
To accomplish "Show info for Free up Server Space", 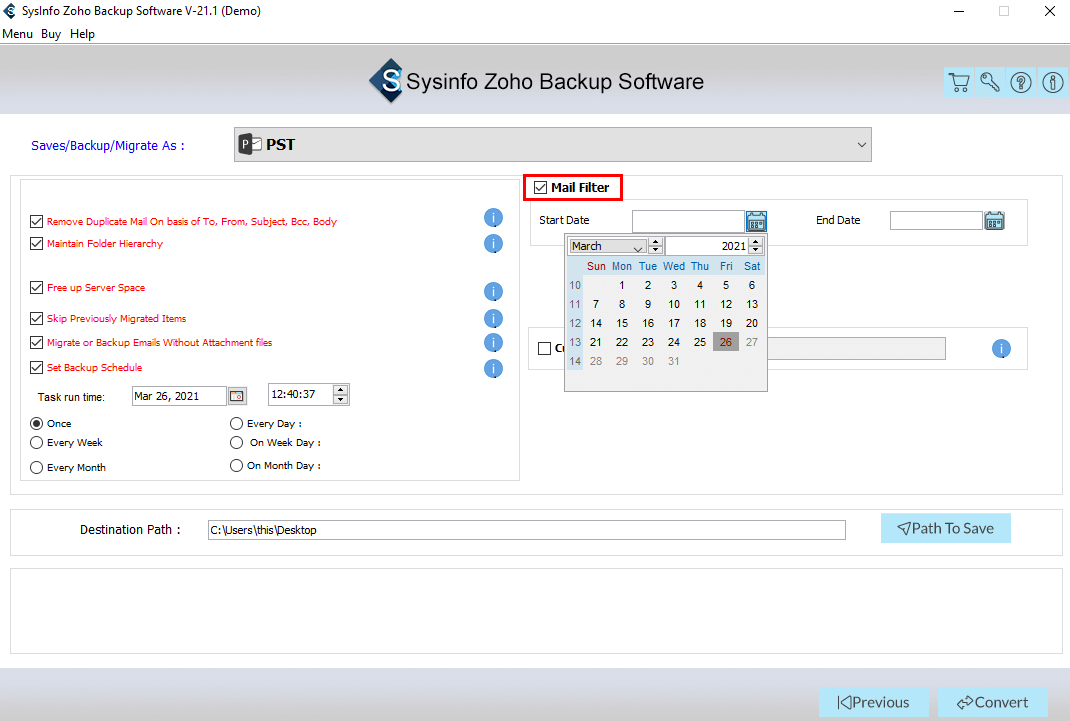I will click(x=493, y=292).
